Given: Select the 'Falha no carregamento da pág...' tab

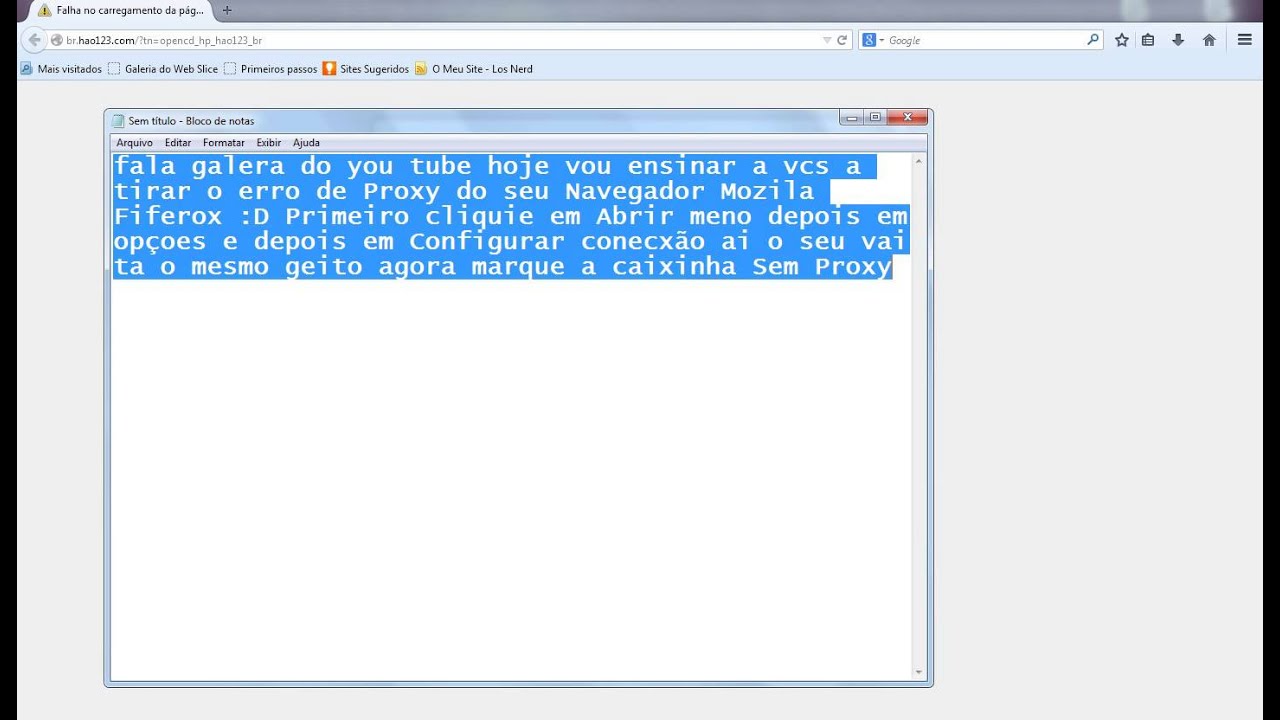Looking at the screenshot, I should click(x=122, y=10).
